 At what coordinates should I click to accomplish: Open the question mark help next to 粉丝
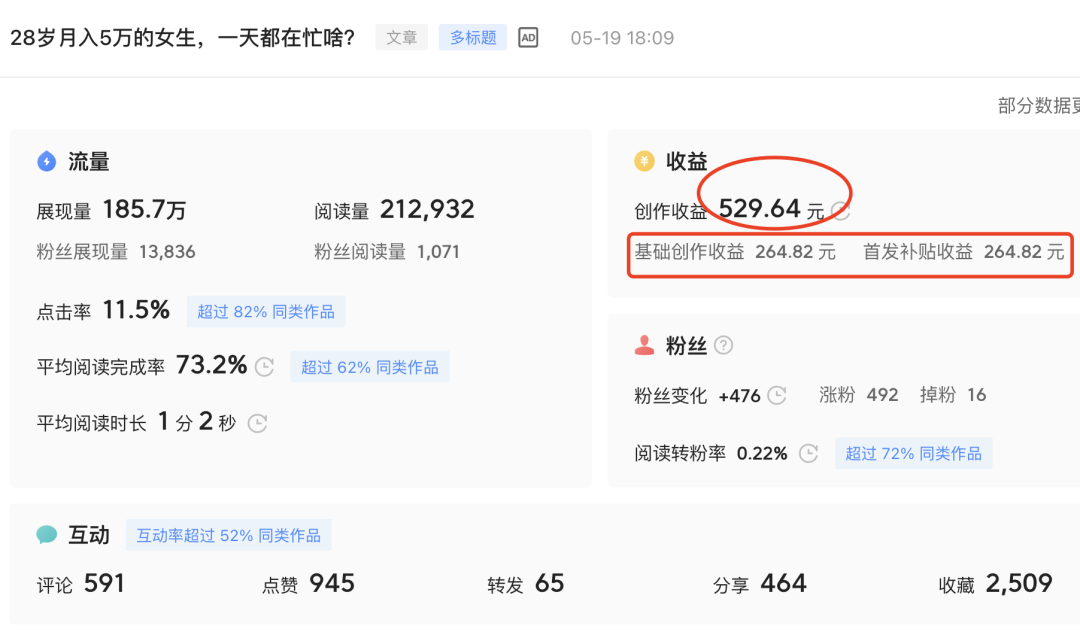click(724, 346)
